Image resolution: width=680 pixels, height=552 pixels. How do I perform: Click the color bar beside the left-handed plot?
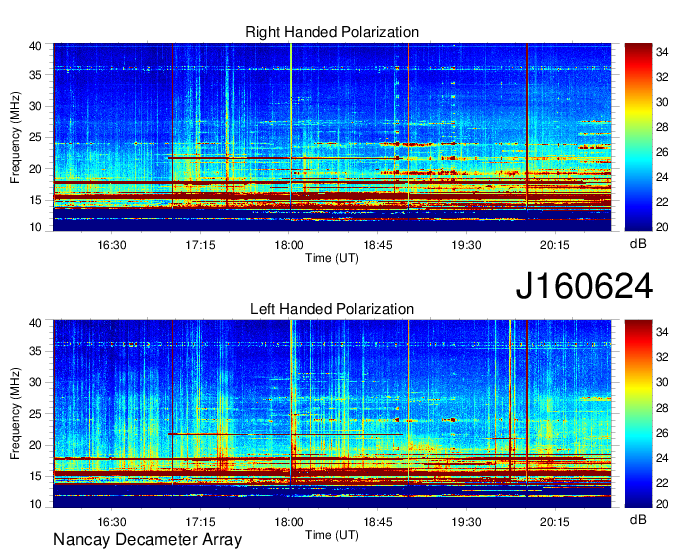pyautogui.click(x=638, y=414)
